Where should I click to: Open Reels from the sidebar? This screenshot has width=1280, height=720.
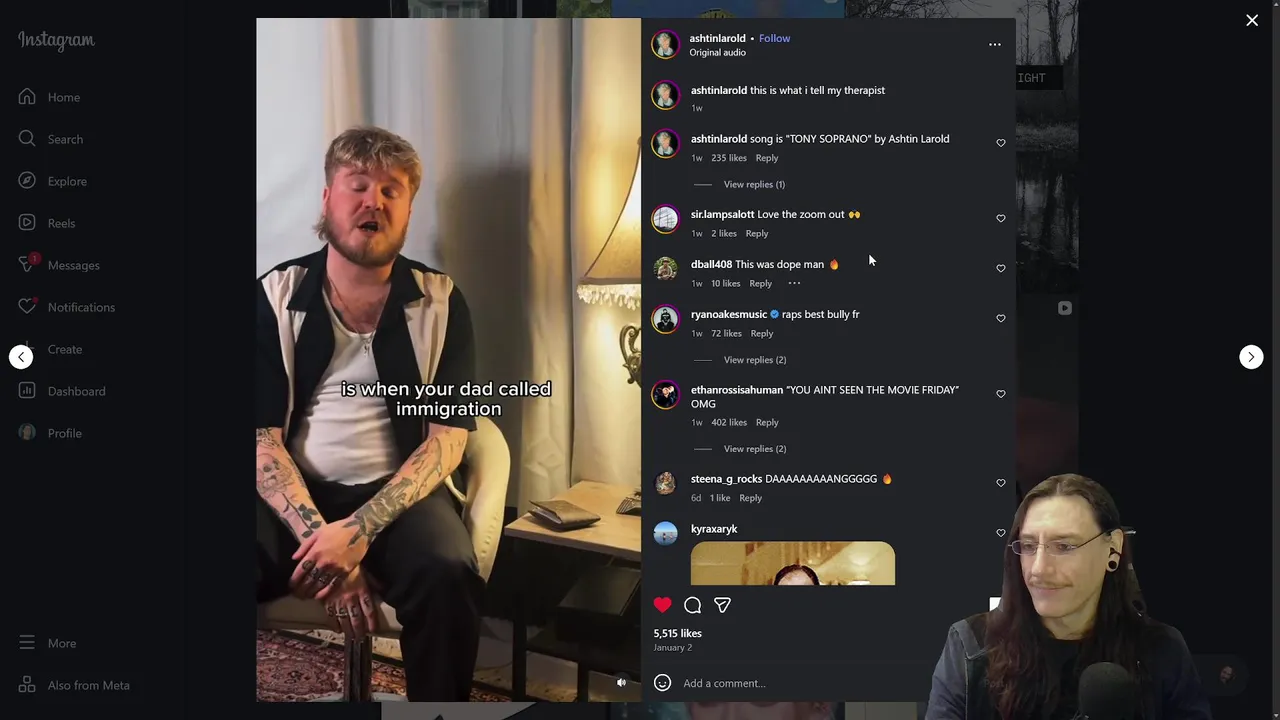click(61, 223)
